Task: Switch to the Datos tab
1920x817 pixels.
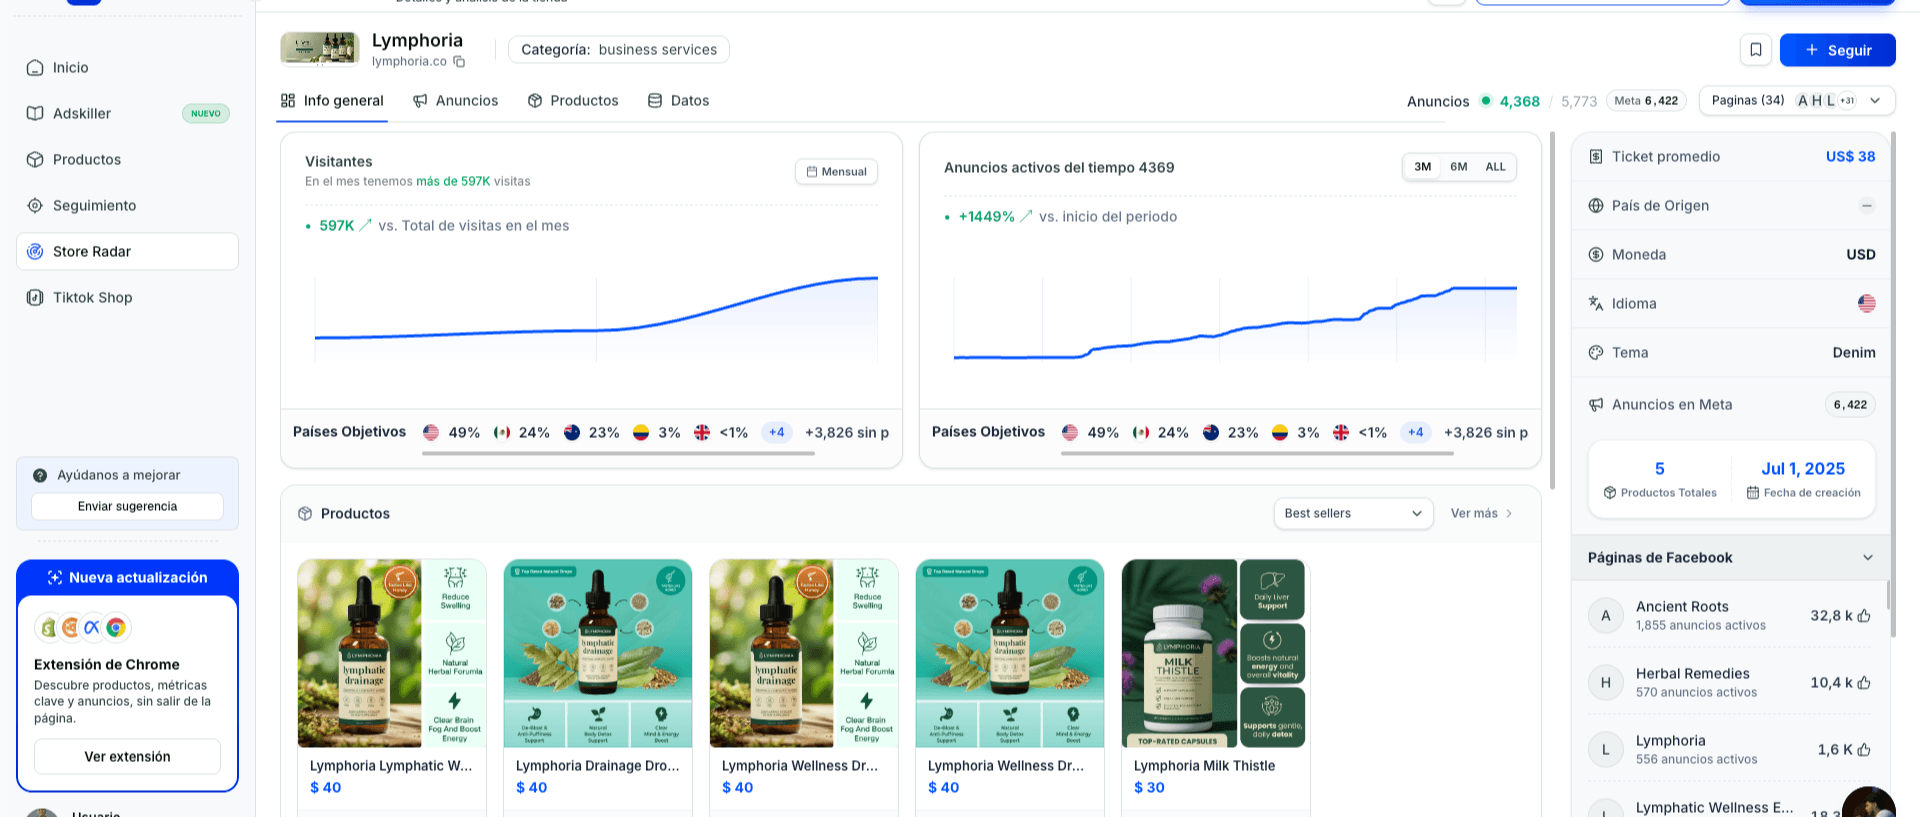Action: (678, 101)
